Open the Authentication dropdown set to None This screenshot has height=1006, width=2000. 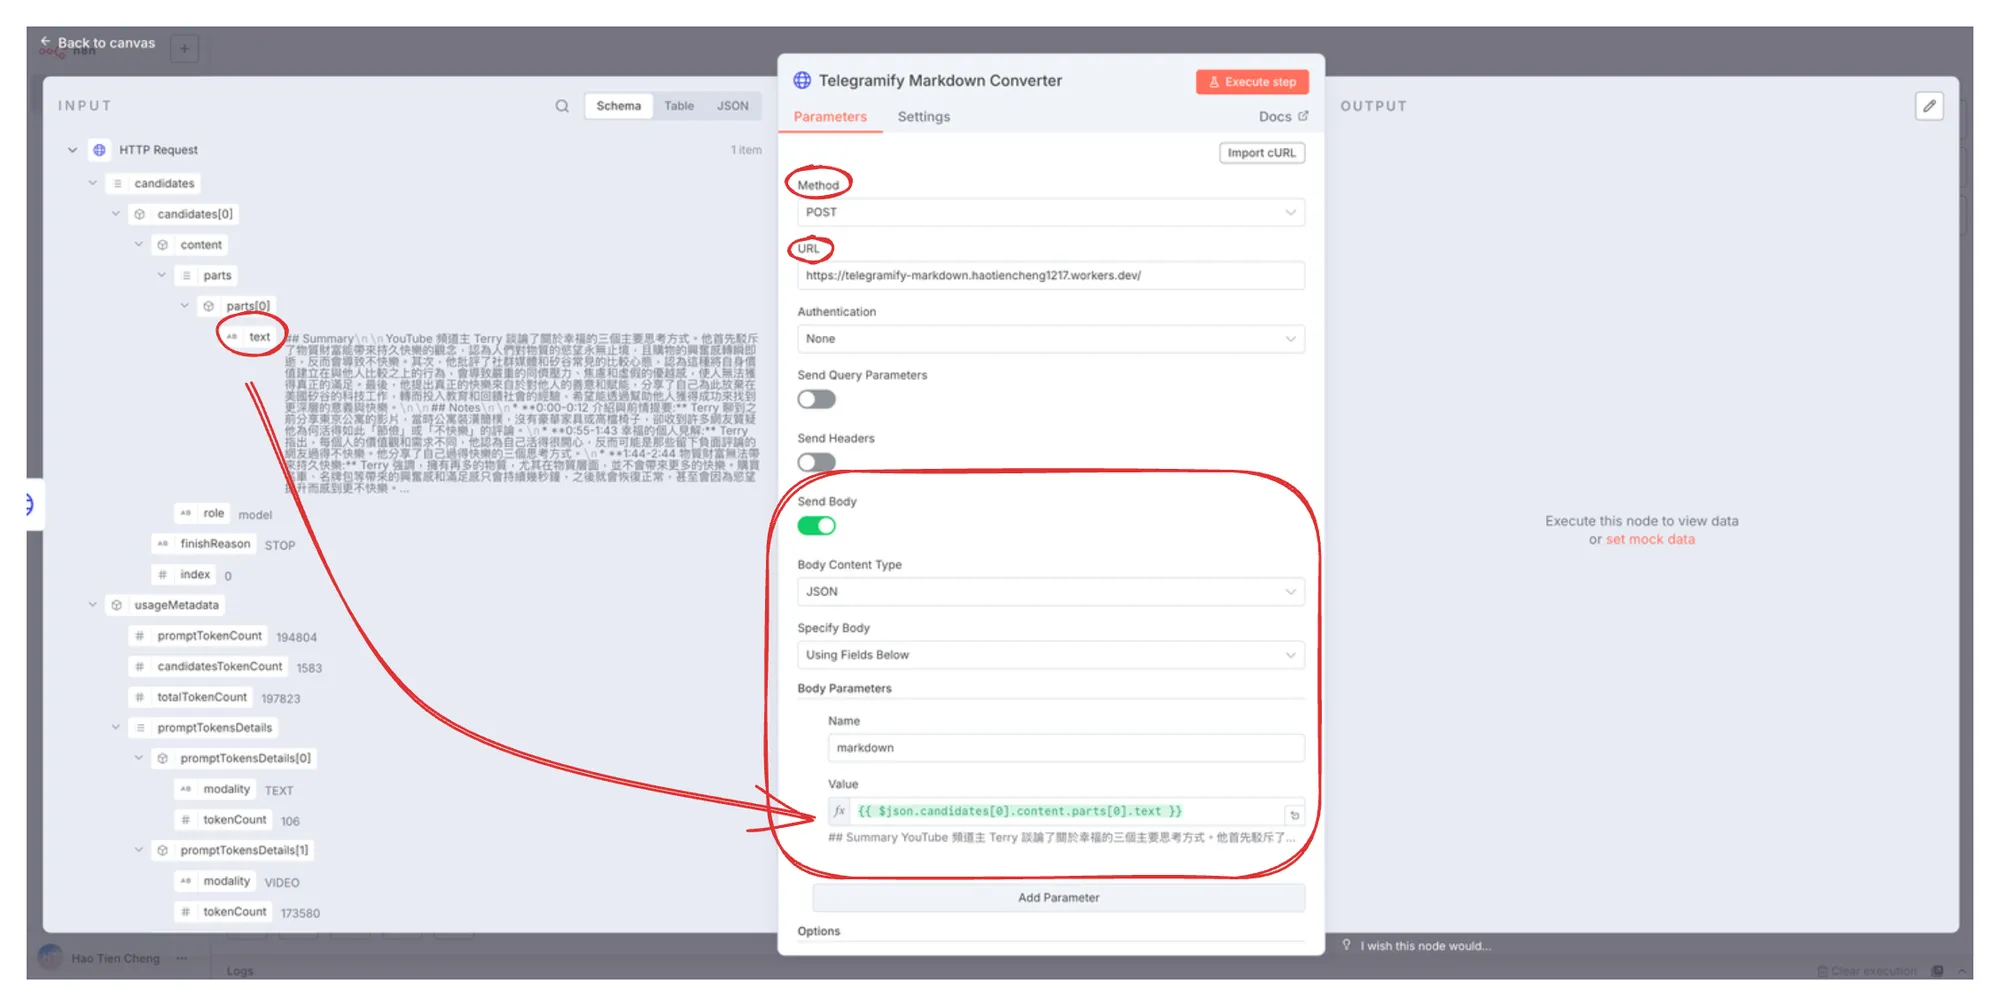(1050, 339)
